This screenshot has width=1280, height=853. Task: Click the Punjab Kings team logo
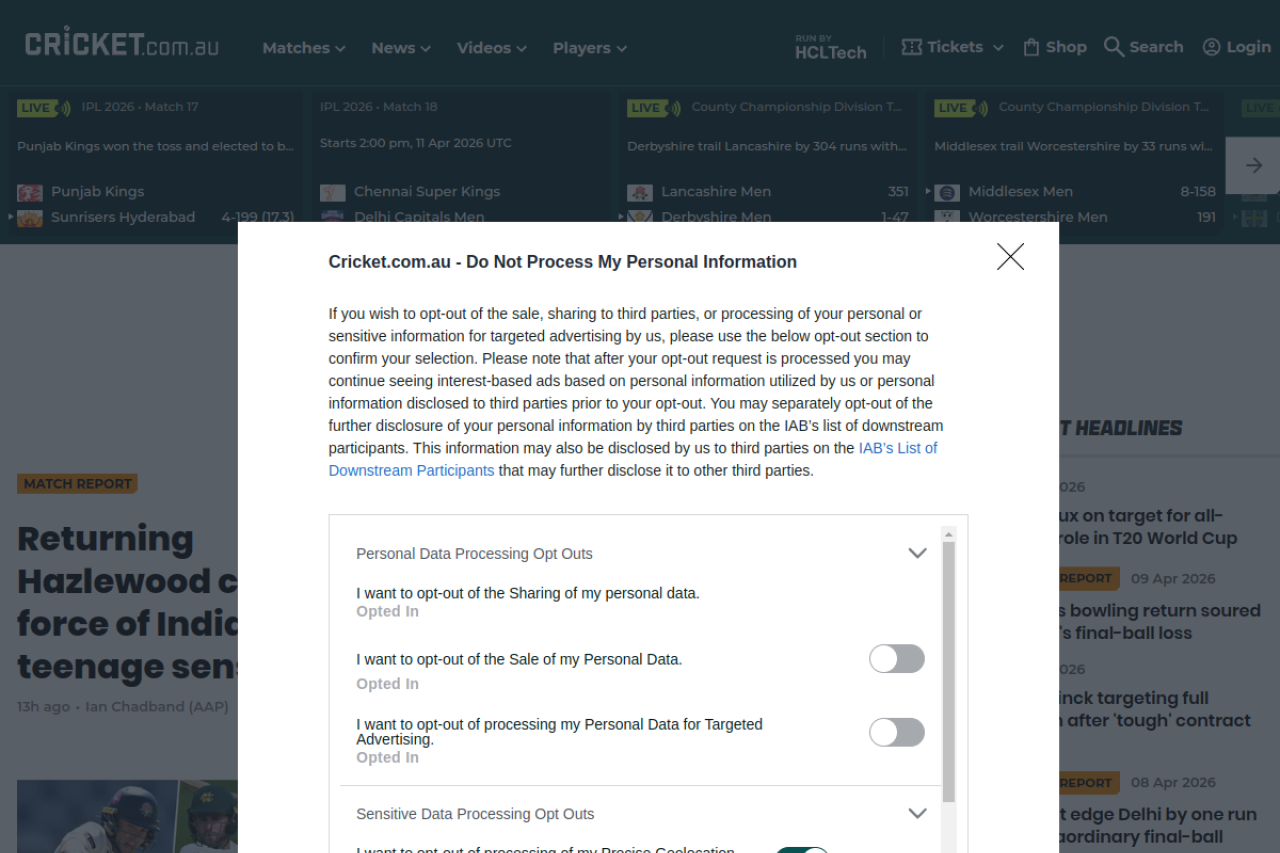[x=30, y=192]
